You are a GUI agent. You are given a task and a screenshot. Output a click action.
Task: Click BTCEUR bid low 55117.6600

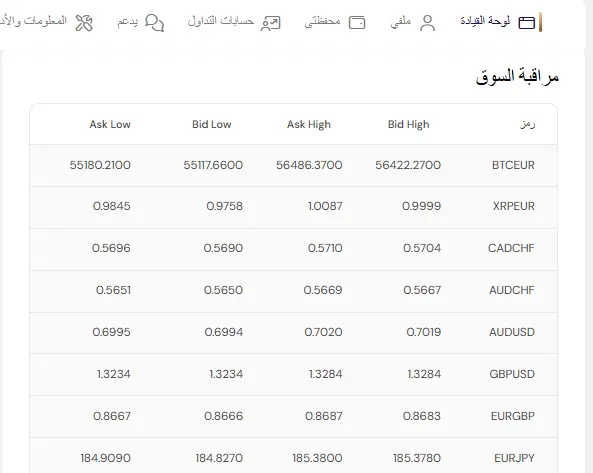[213, 165]
